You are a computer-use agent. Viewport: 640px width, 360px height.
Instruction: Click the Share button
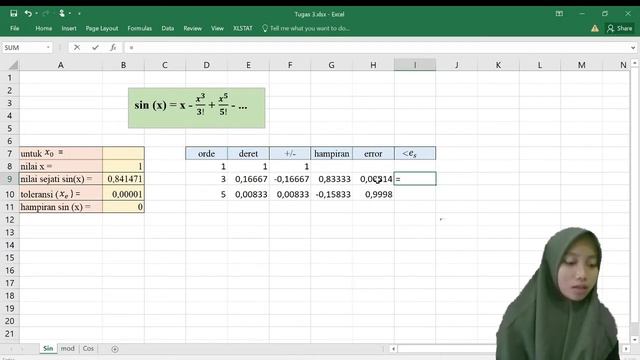[620, 28]
